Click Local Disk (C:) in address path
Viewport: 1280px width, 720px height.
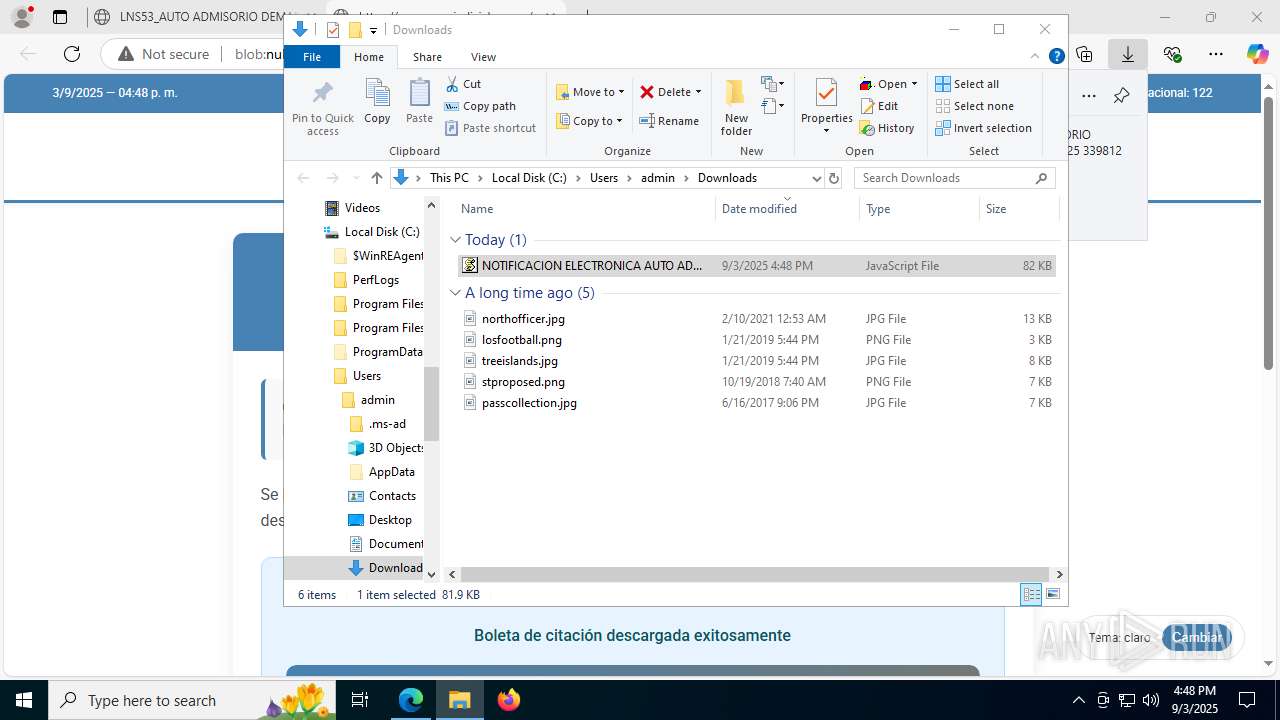(x=529, y=178)
